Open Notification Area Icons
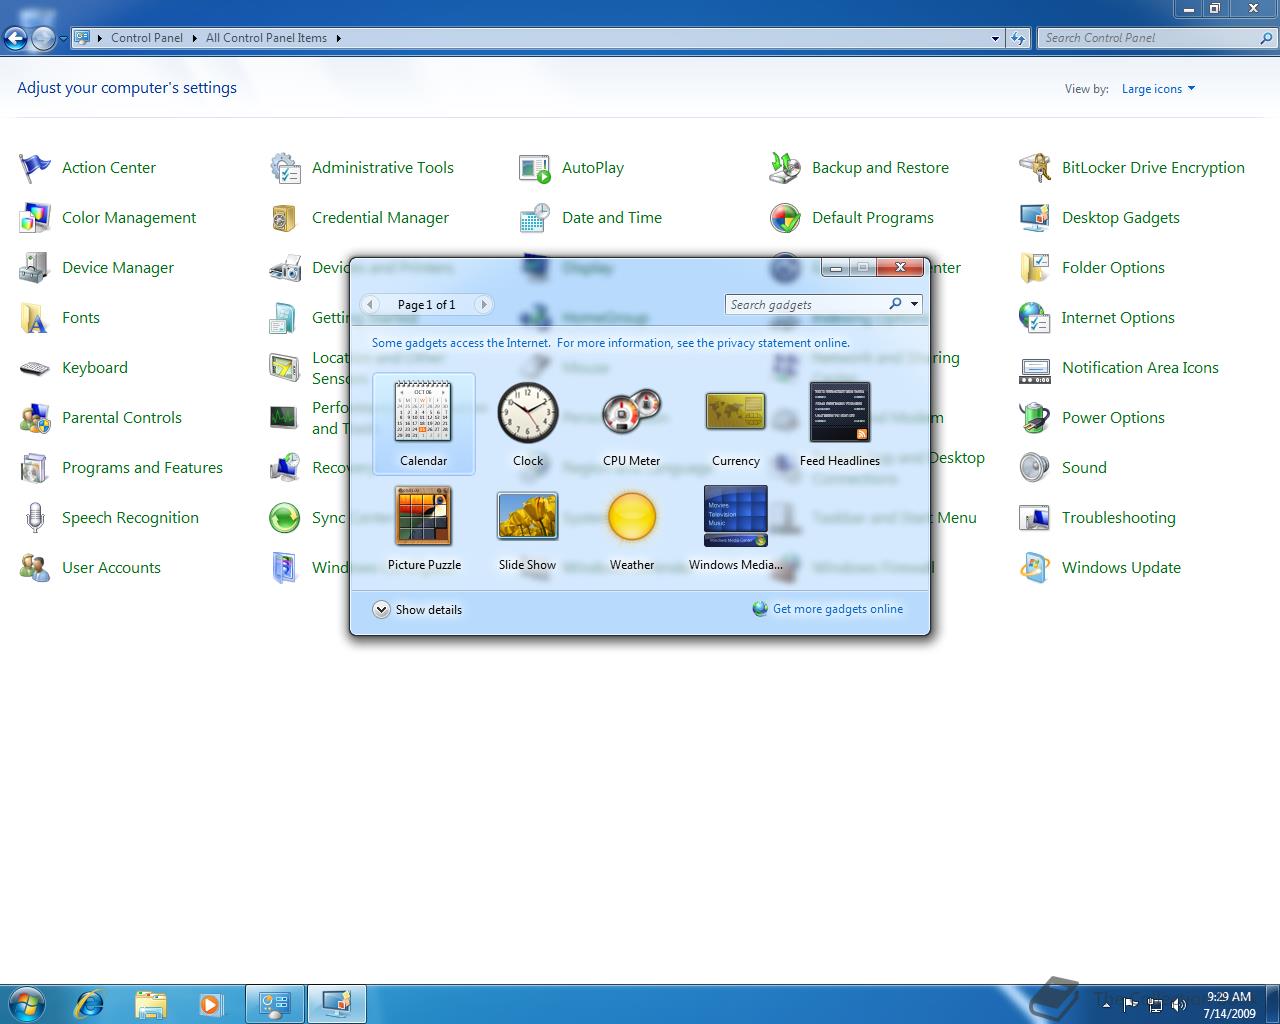The height and width of the screenshot is (1024, 1280). point(1119,368)
